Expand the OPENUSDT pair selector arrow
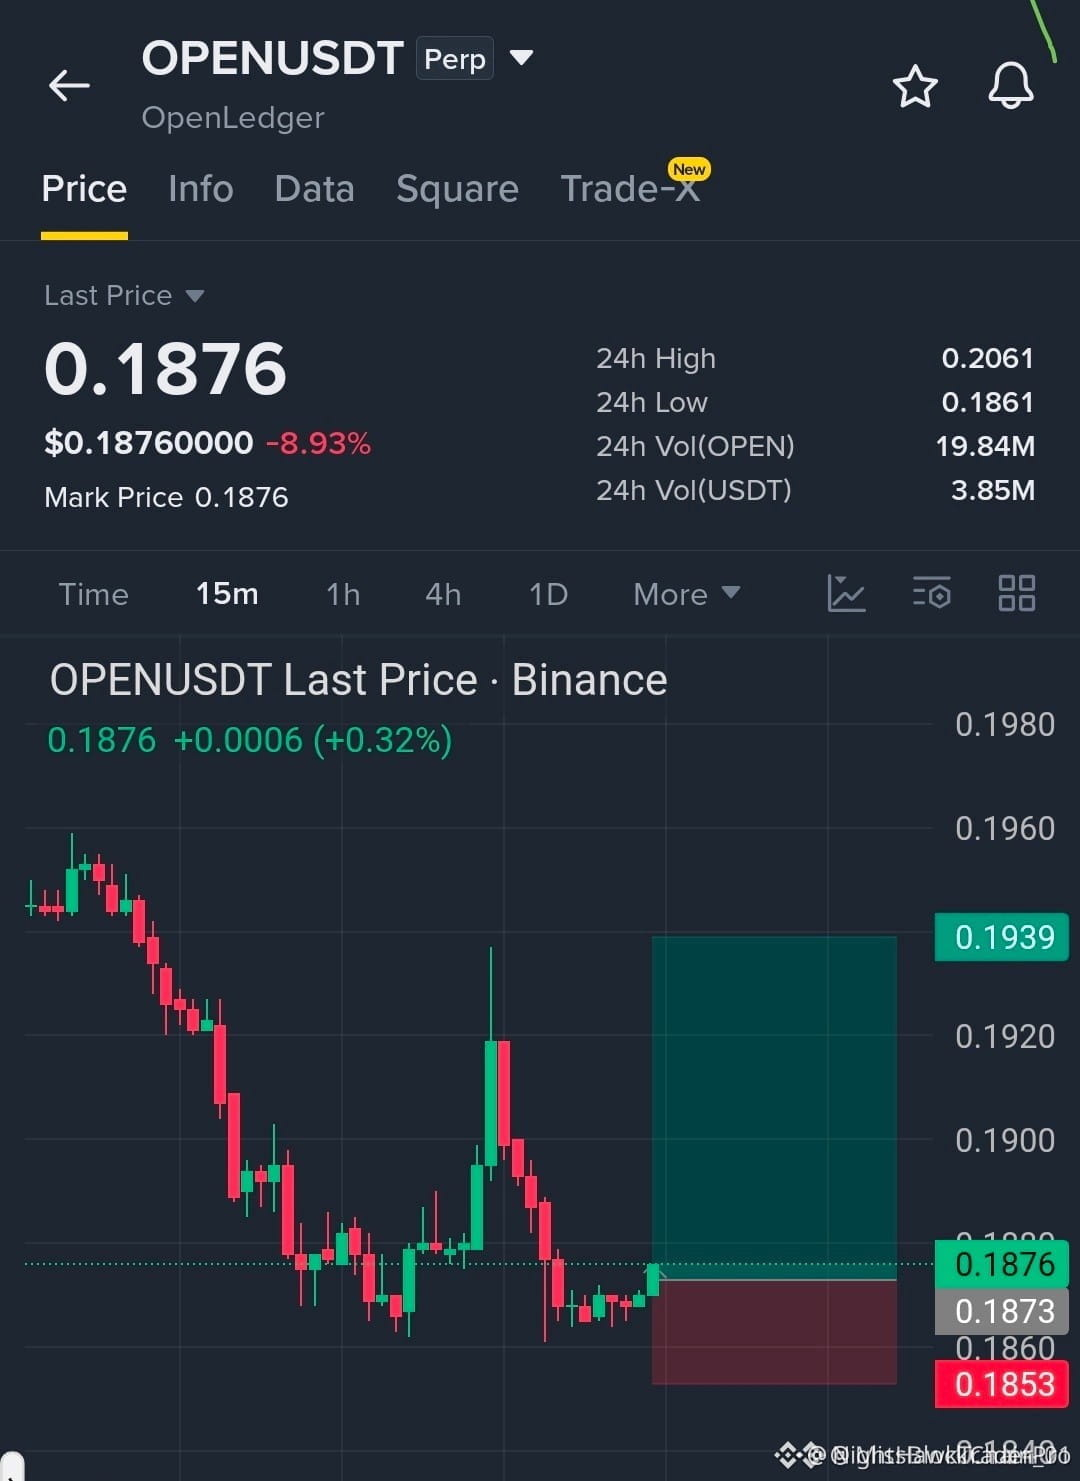1080x1481 pixels. click(x=521, y=58)
